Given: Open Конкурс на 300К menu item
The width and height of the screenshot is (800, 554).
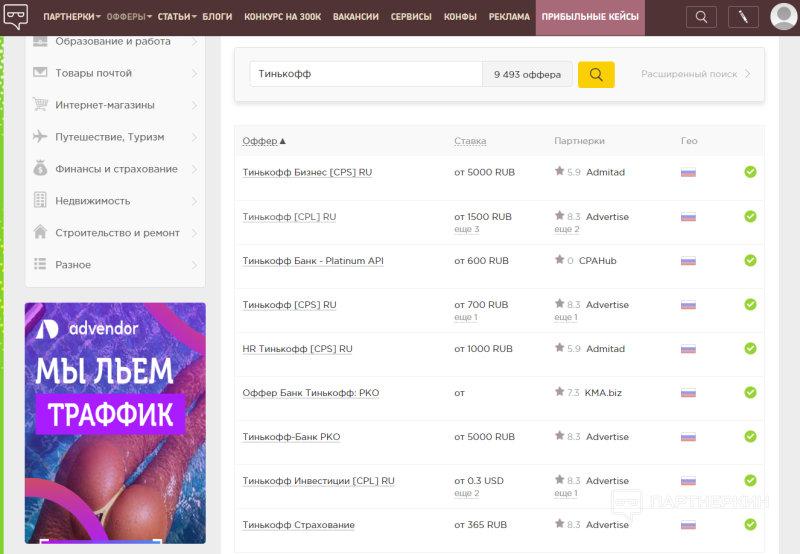Looking at the screenshot, I should click(x=283, y=17).
